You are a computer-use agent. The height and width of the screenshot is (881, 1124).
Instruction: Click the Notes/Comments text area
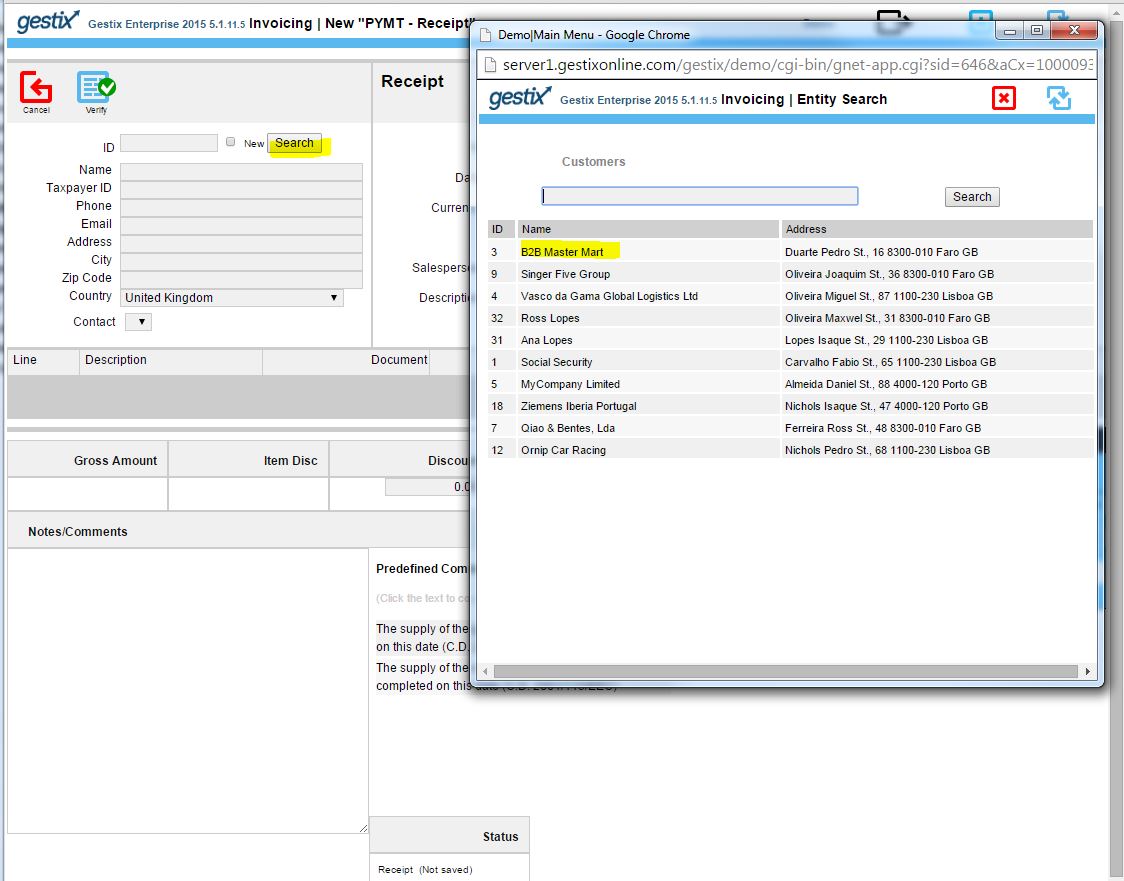188,691
